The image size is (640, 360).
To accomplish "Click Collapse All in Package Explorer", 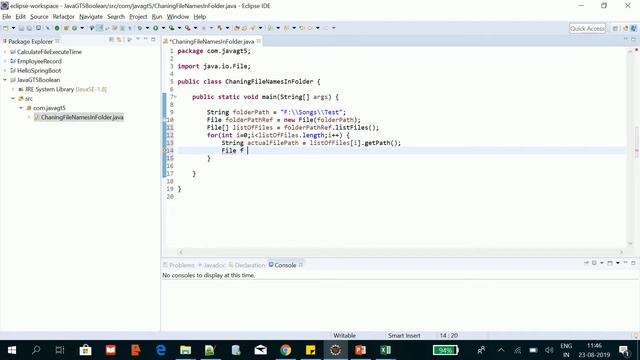I will 111,40.
